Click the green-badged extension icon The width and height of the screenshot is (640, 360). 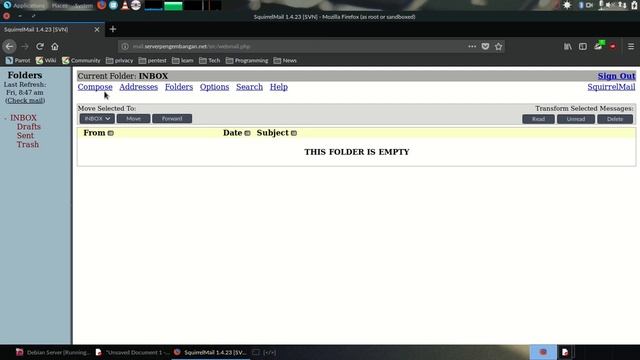pos(599,45)
